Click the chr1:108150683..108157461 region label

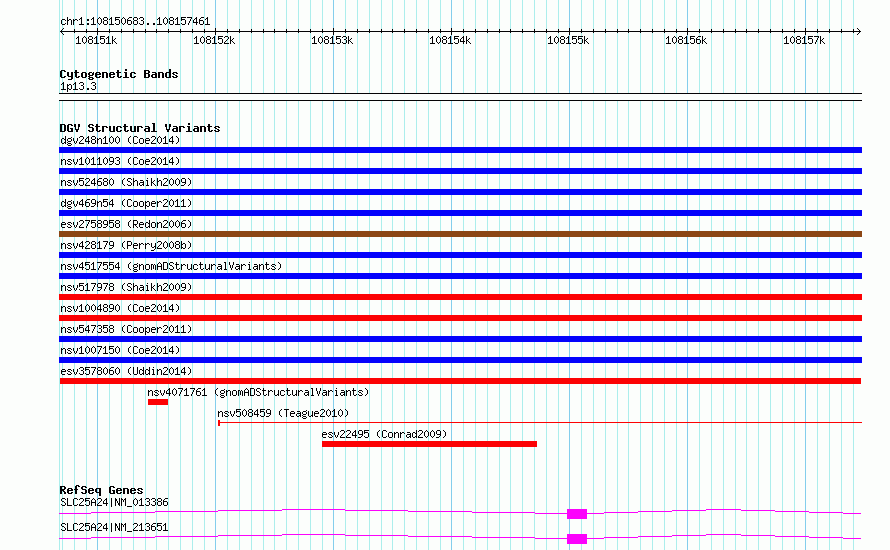point(135,21)
